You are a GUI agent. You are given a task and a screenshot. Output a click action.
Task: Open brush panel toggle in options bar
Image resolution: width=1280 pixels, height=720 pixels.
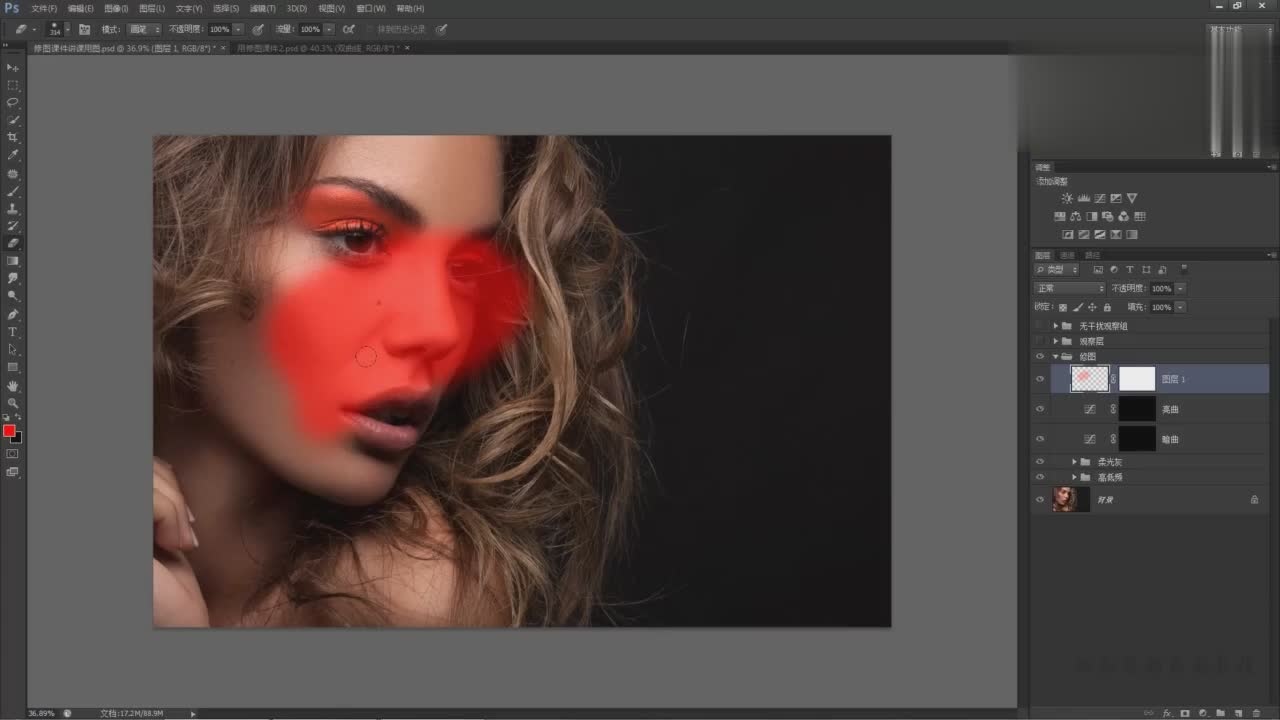[84, 30]
